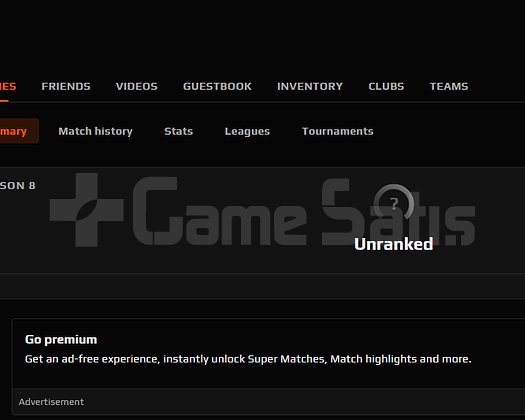The height and width of the screenshot is (420, 525).
Task: Open the GUESTBOOK tab
Action: point(217,86)
